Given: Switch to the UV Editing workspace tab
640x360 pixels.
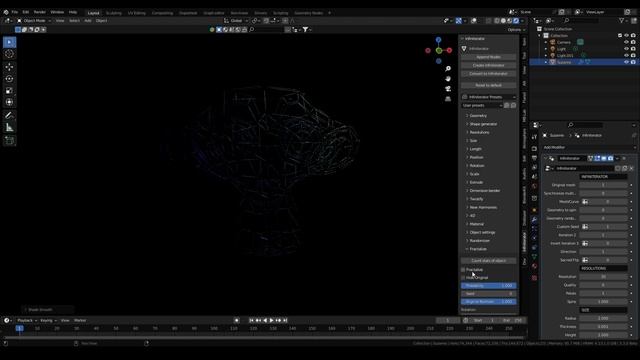Looking at the screenshot, I should pyautogui.click(x=136, y=13).
